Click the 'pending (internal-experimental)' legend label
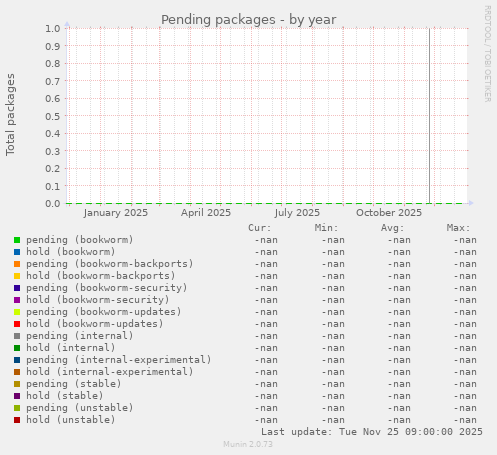This screenshot has height=455, width=497. pos(119,360)
